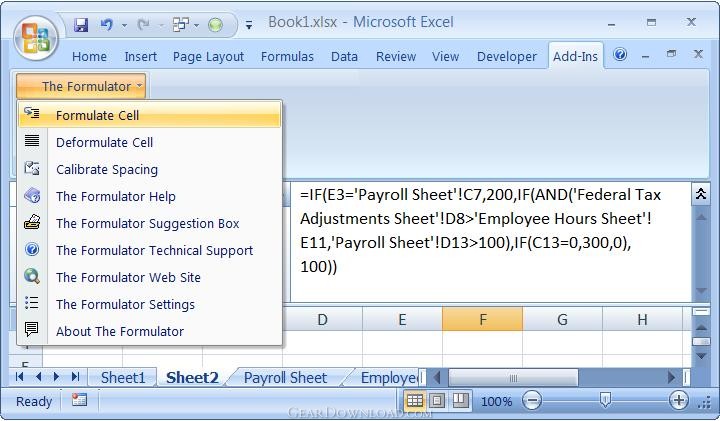720x421 pixels.
Task: Click the Undo arrow icon
Action: click(x=107, y=24)
